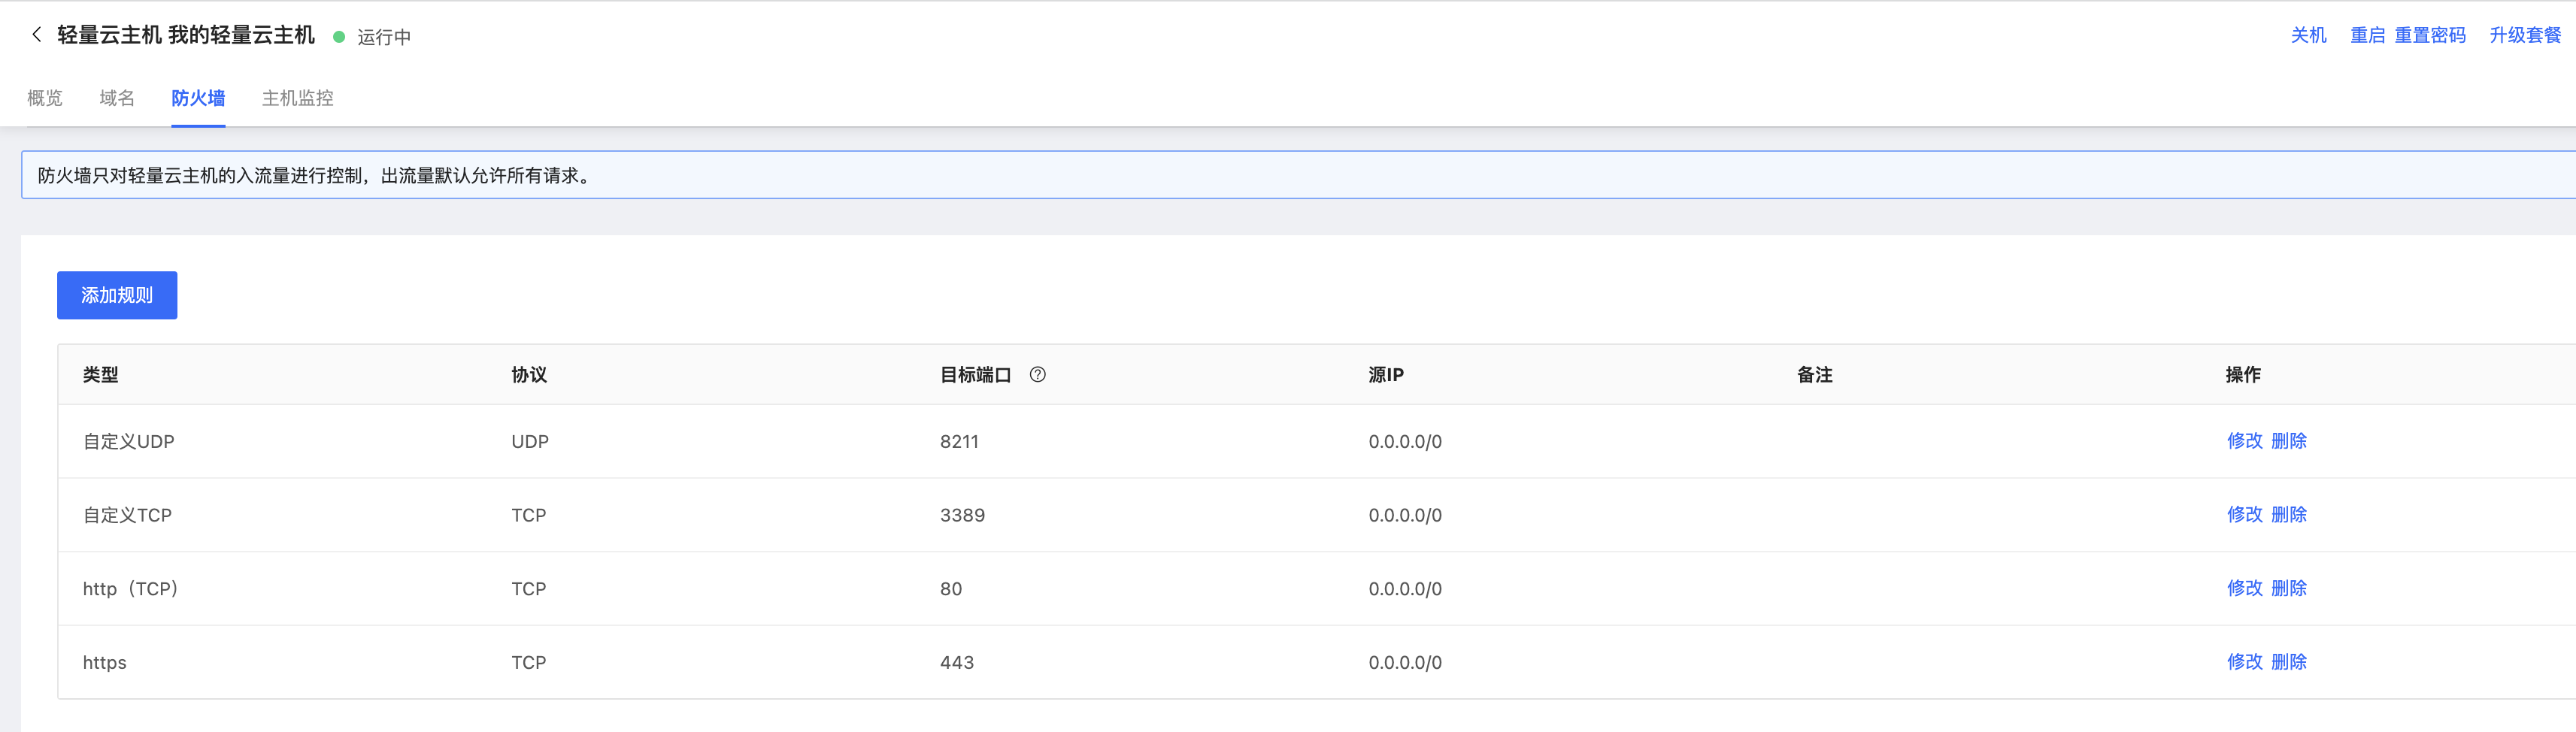Click the https type cell
The image size is (2576, 732).
tap(105, 662)
